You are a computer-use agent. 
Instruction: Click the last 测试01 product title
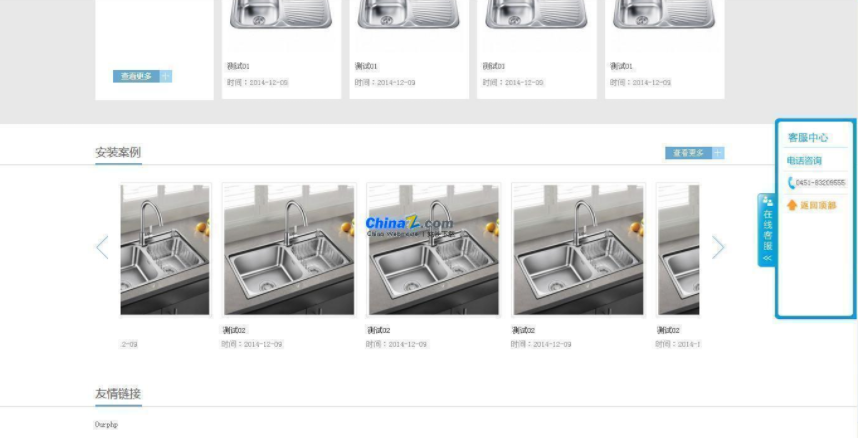point(622,66)
